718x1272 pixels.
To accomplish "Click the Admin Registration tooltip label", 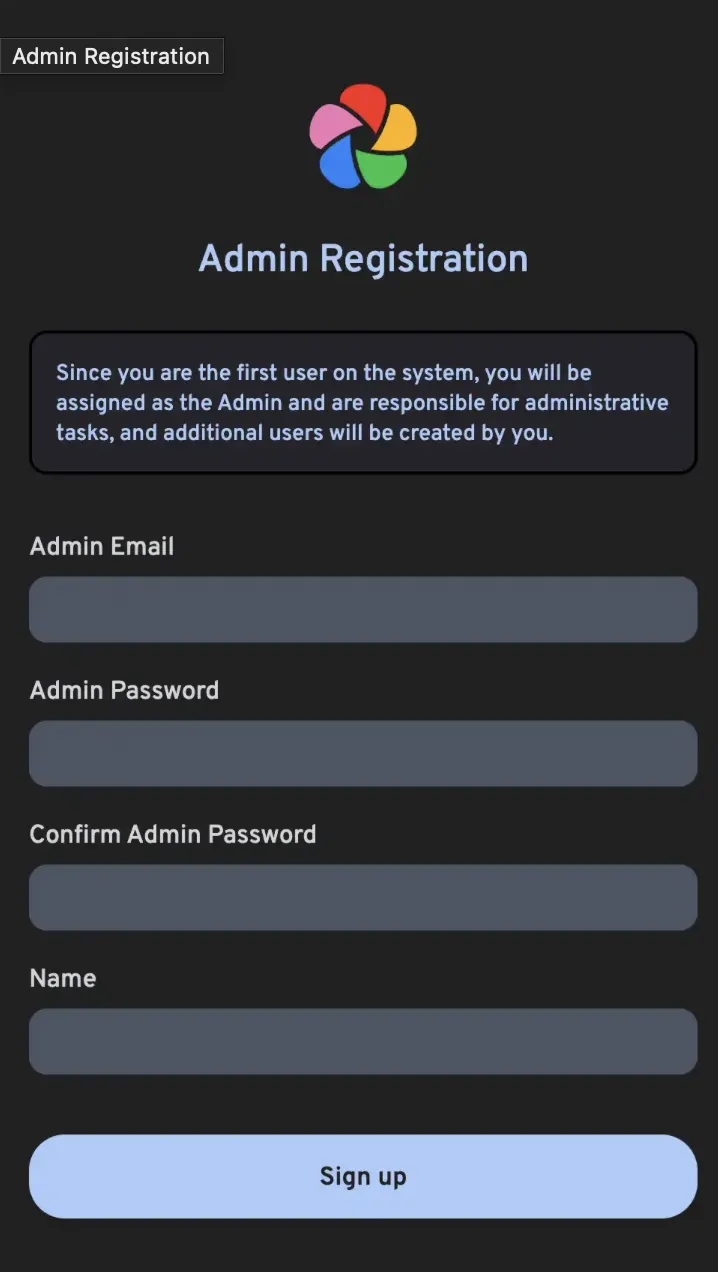I will coord(111,56).
